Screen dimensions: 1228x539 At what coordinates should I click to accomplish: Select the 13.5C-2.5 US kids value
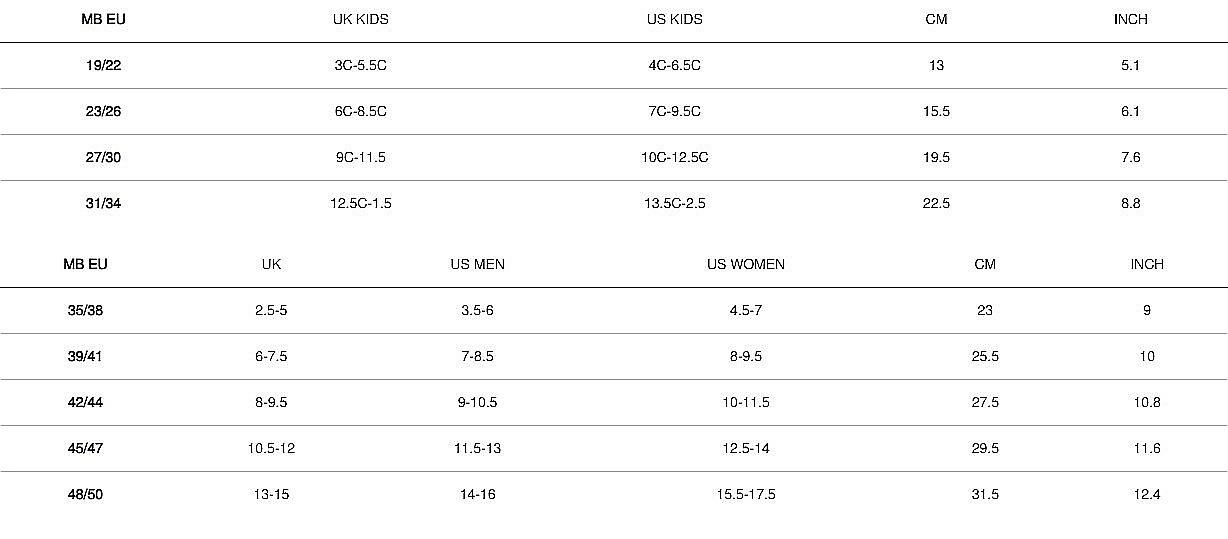675,203
